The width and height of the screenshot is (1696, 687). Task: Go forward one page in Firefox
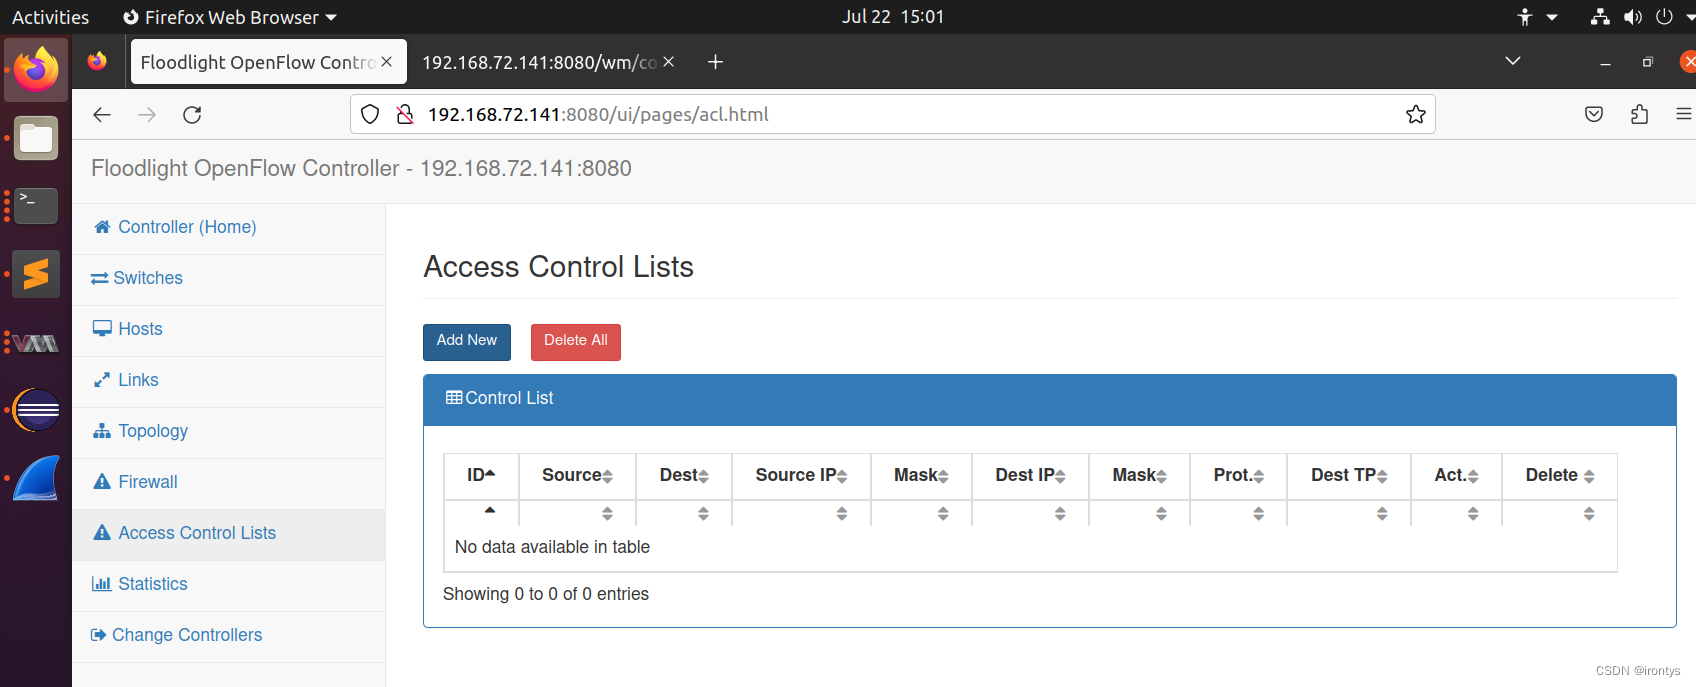click(147, 114)
